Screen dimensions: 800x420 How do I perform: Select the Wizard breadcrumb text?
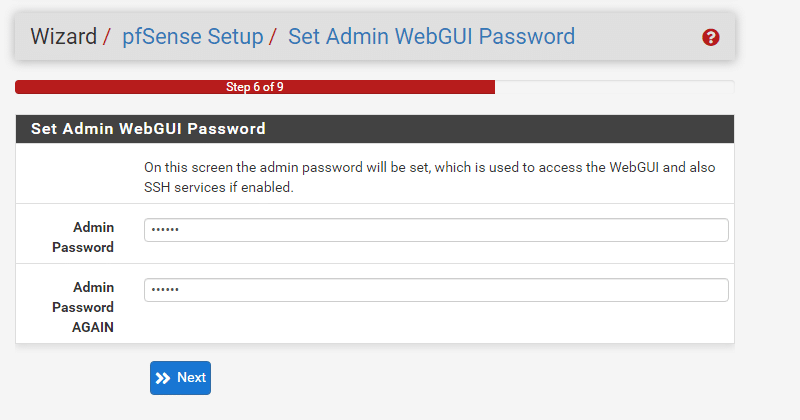tap(63, 37)
